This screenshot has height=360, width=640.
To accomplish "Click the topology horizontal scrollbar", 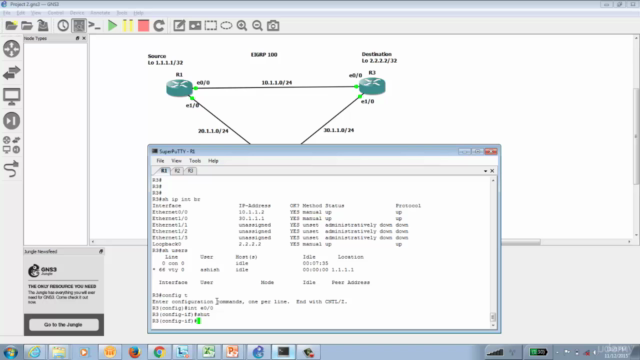I will [361, 242].
